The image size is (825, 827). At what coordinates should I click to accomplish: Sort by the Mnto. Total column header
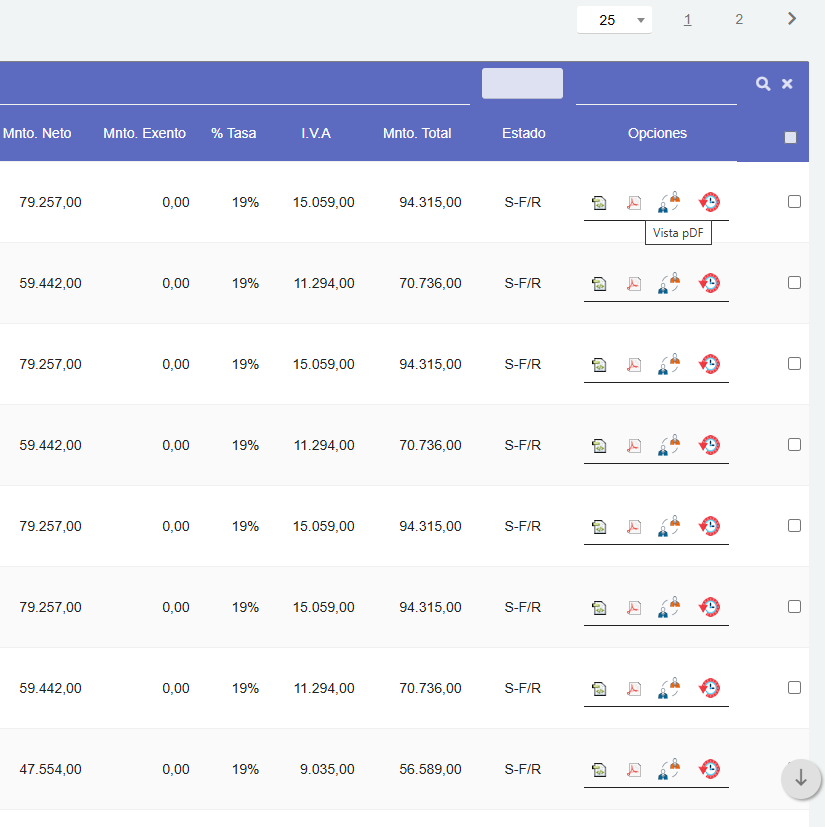pyautogui.click(x=417, y=133)
